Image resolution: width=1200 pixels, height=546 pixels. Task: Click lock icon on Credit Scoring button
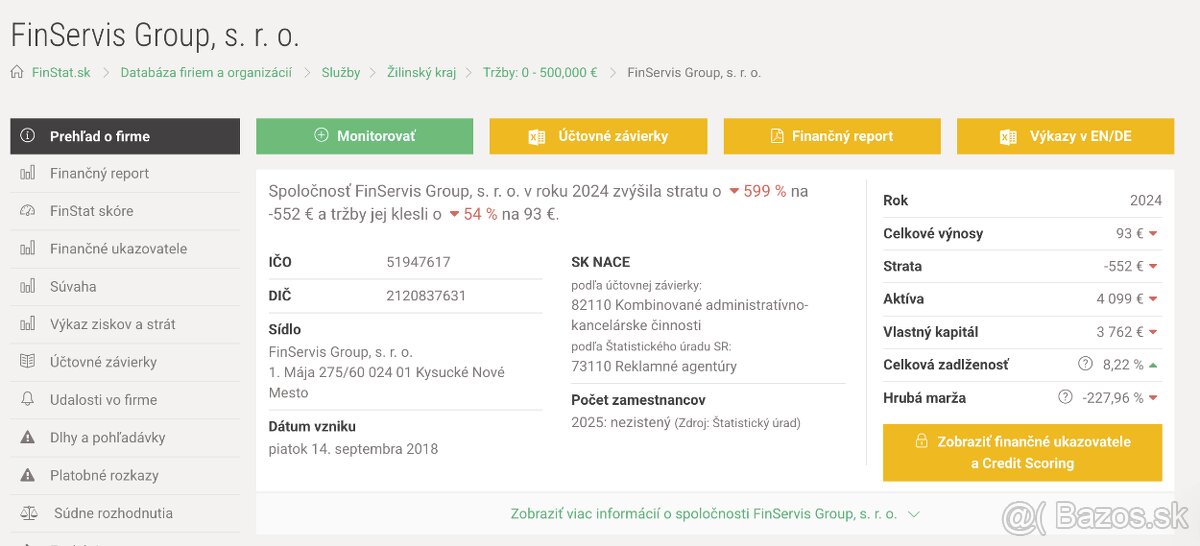(922, 441)
